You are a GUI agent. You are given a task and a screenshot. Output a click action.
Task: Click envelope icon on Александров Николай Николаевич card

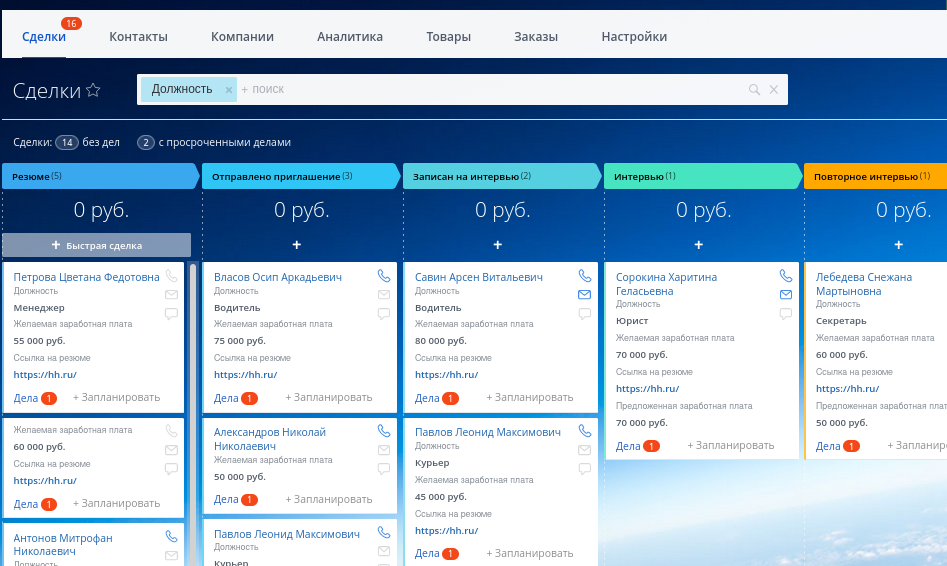[384, 450]
